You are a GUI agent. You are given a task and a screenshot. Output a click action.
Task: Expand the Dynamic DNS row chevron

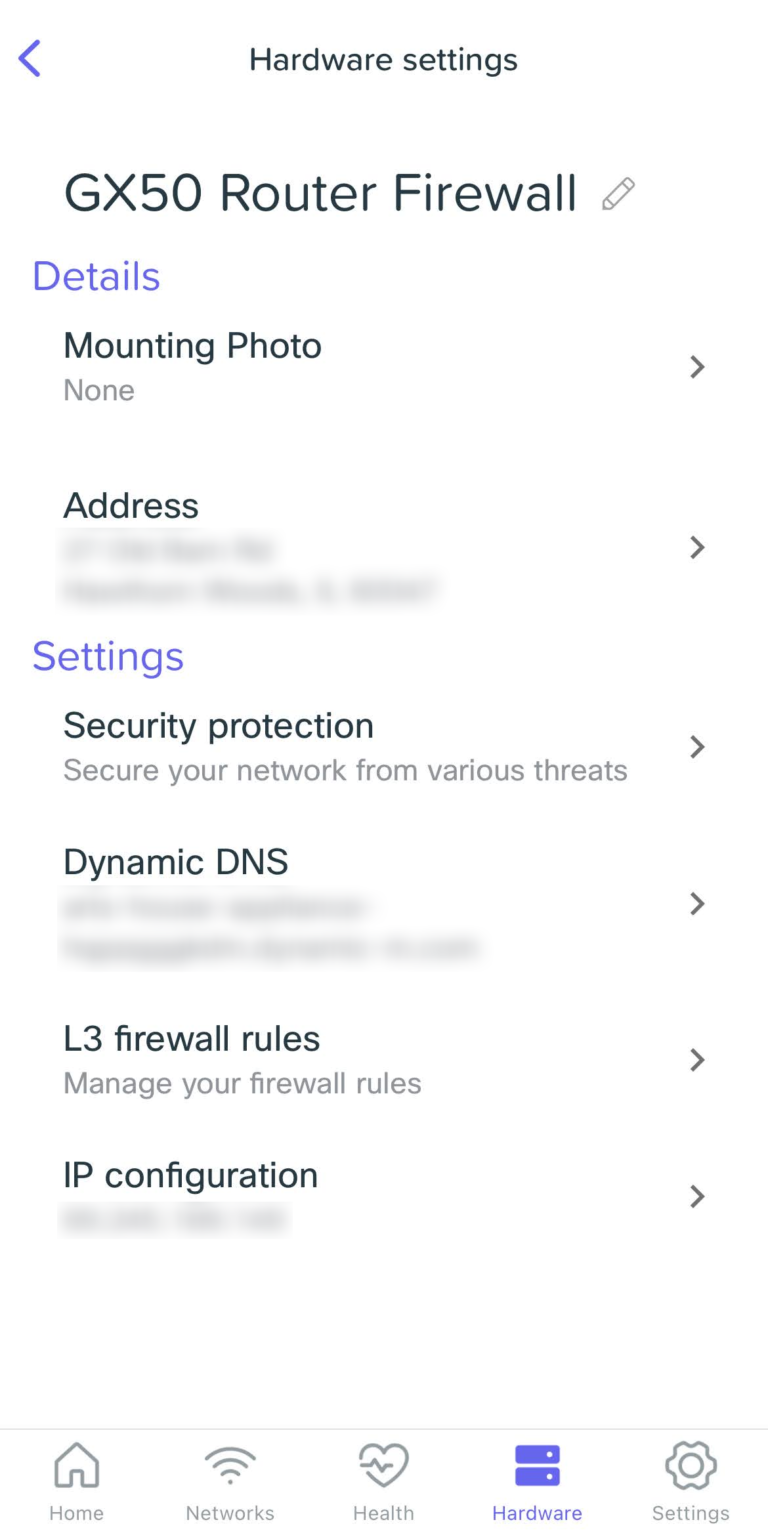(x=697, y=903)
